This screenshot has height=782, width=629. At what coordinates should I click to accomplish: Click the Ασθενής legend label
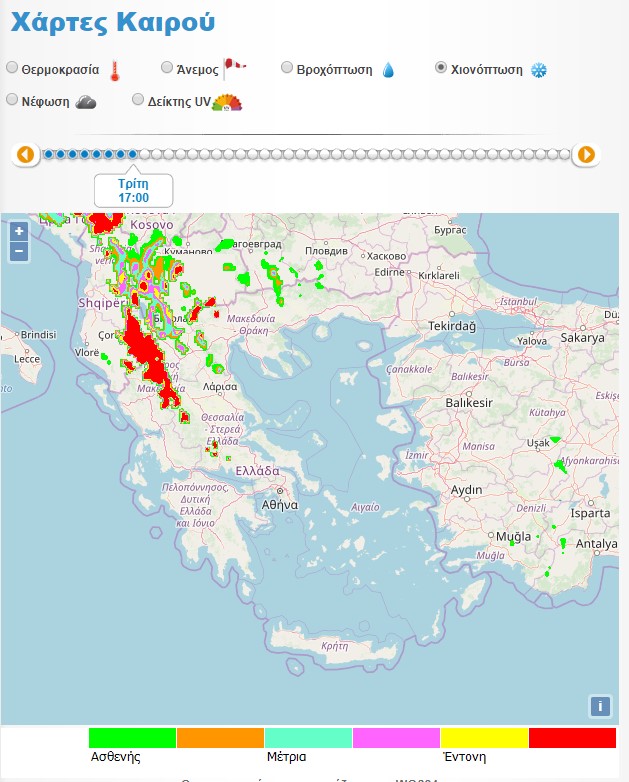click(115, 757)
